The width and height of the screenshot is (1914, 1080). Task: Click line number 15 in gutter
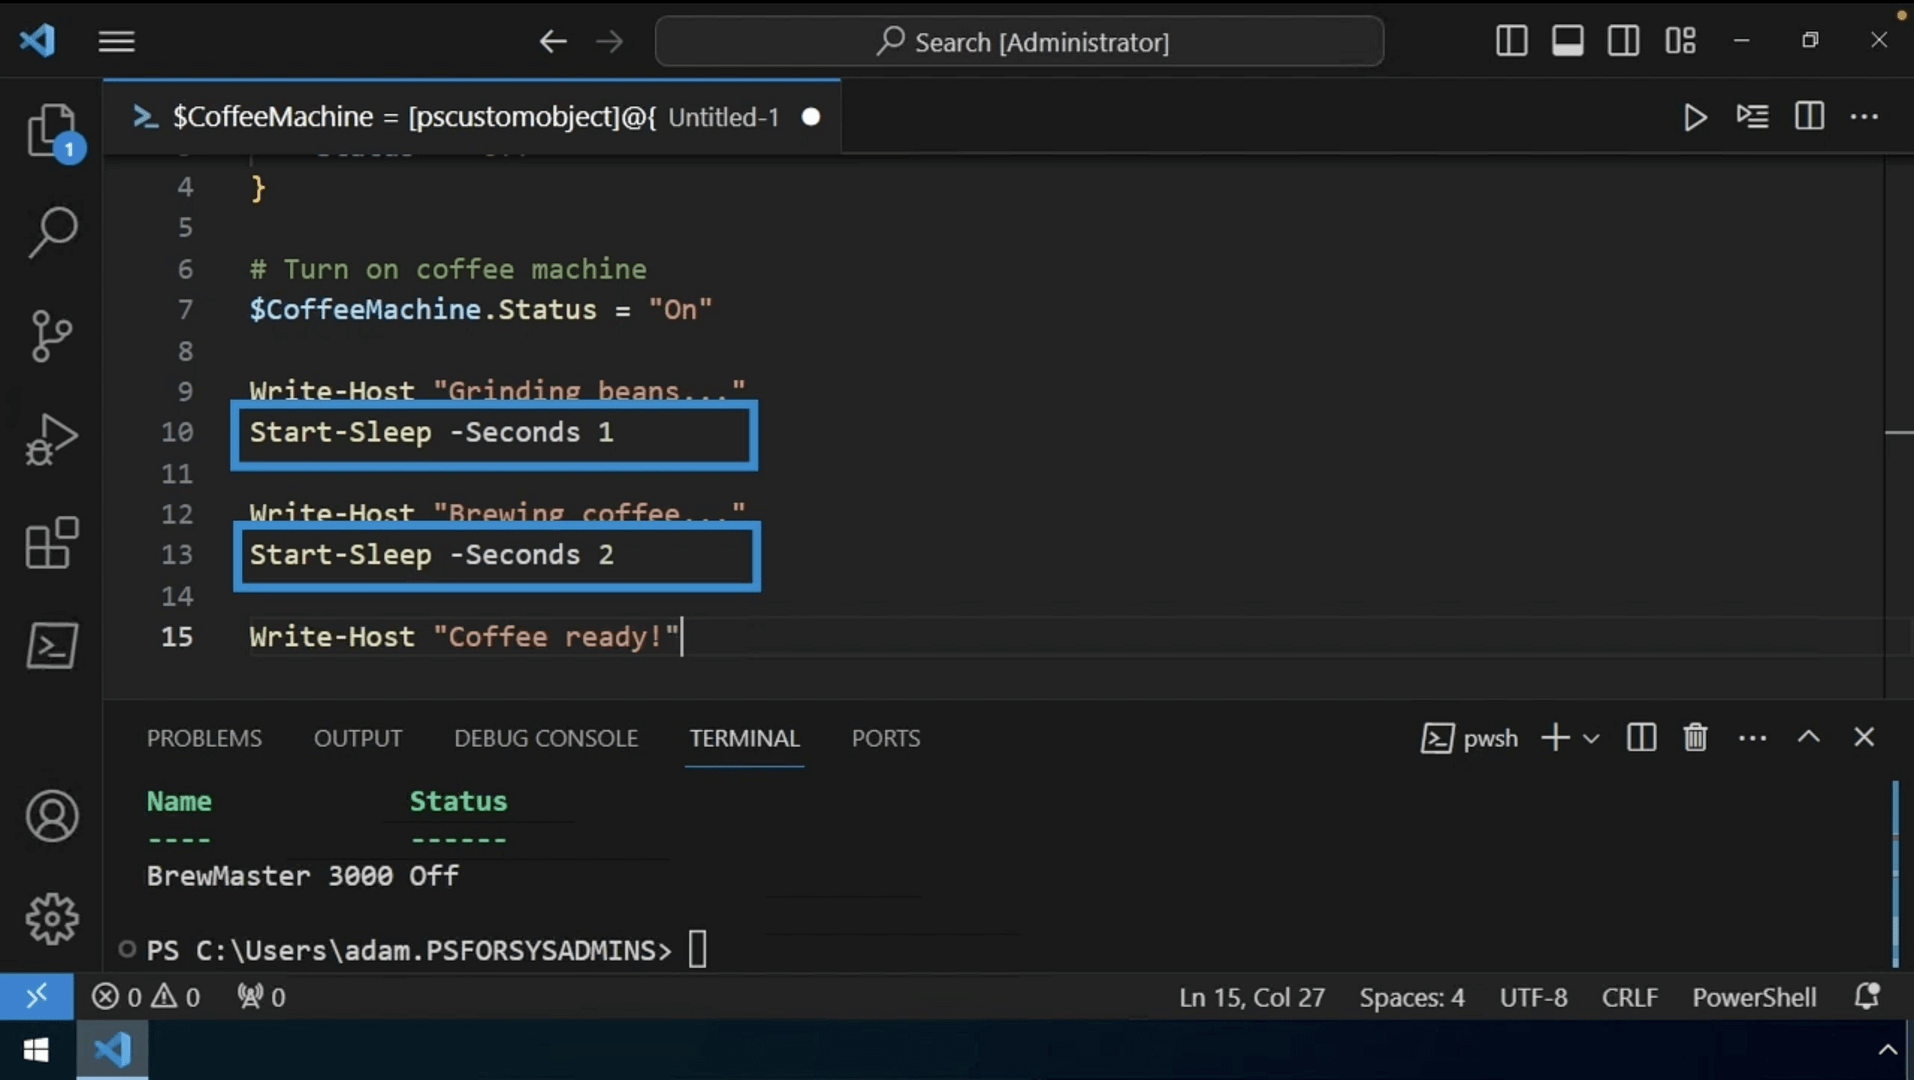pyautogui.click(x=177, y=636)
